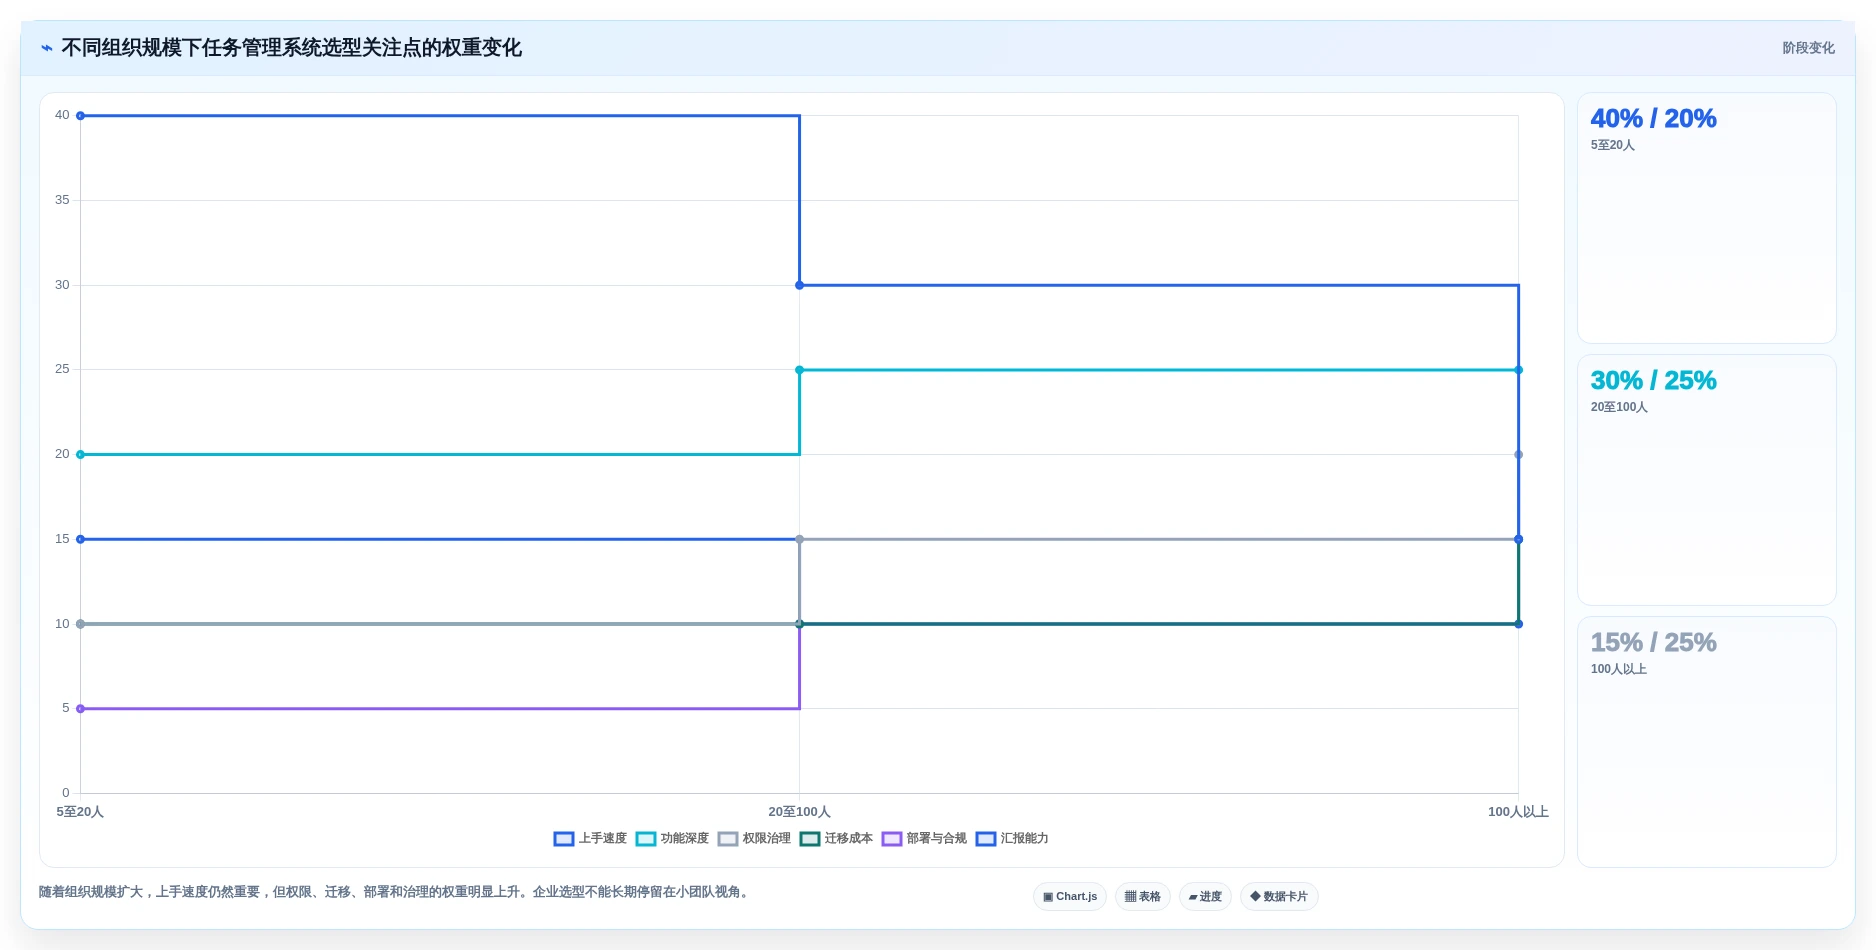Screen dimensions: 1876x950
Task: Click the y-axis tick value 35
Action: (62, 200)
